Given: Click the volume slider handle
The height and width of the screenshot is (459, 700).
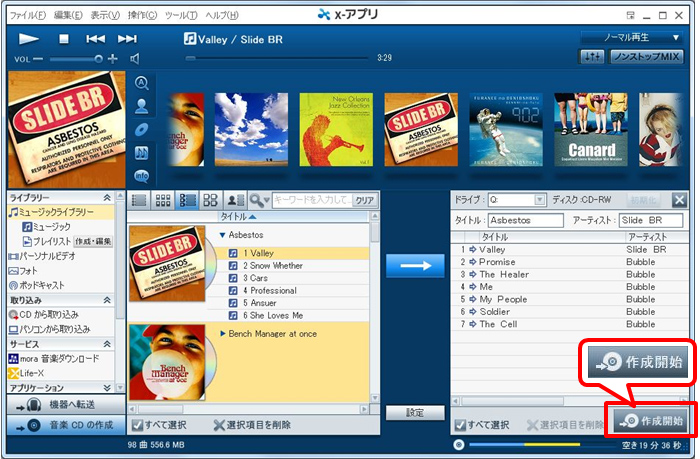Looking at the screenshot, I should tap(98, 59).
